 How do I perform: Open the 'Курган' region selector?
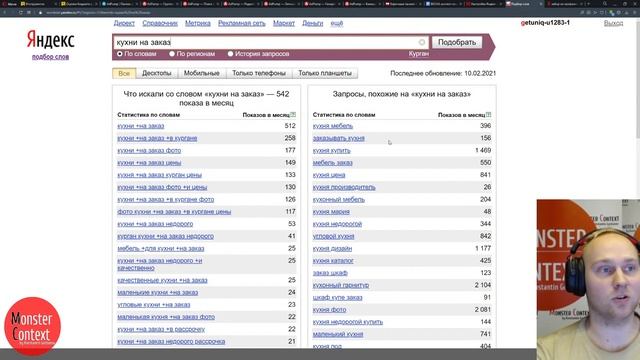(x=418, y=54)
